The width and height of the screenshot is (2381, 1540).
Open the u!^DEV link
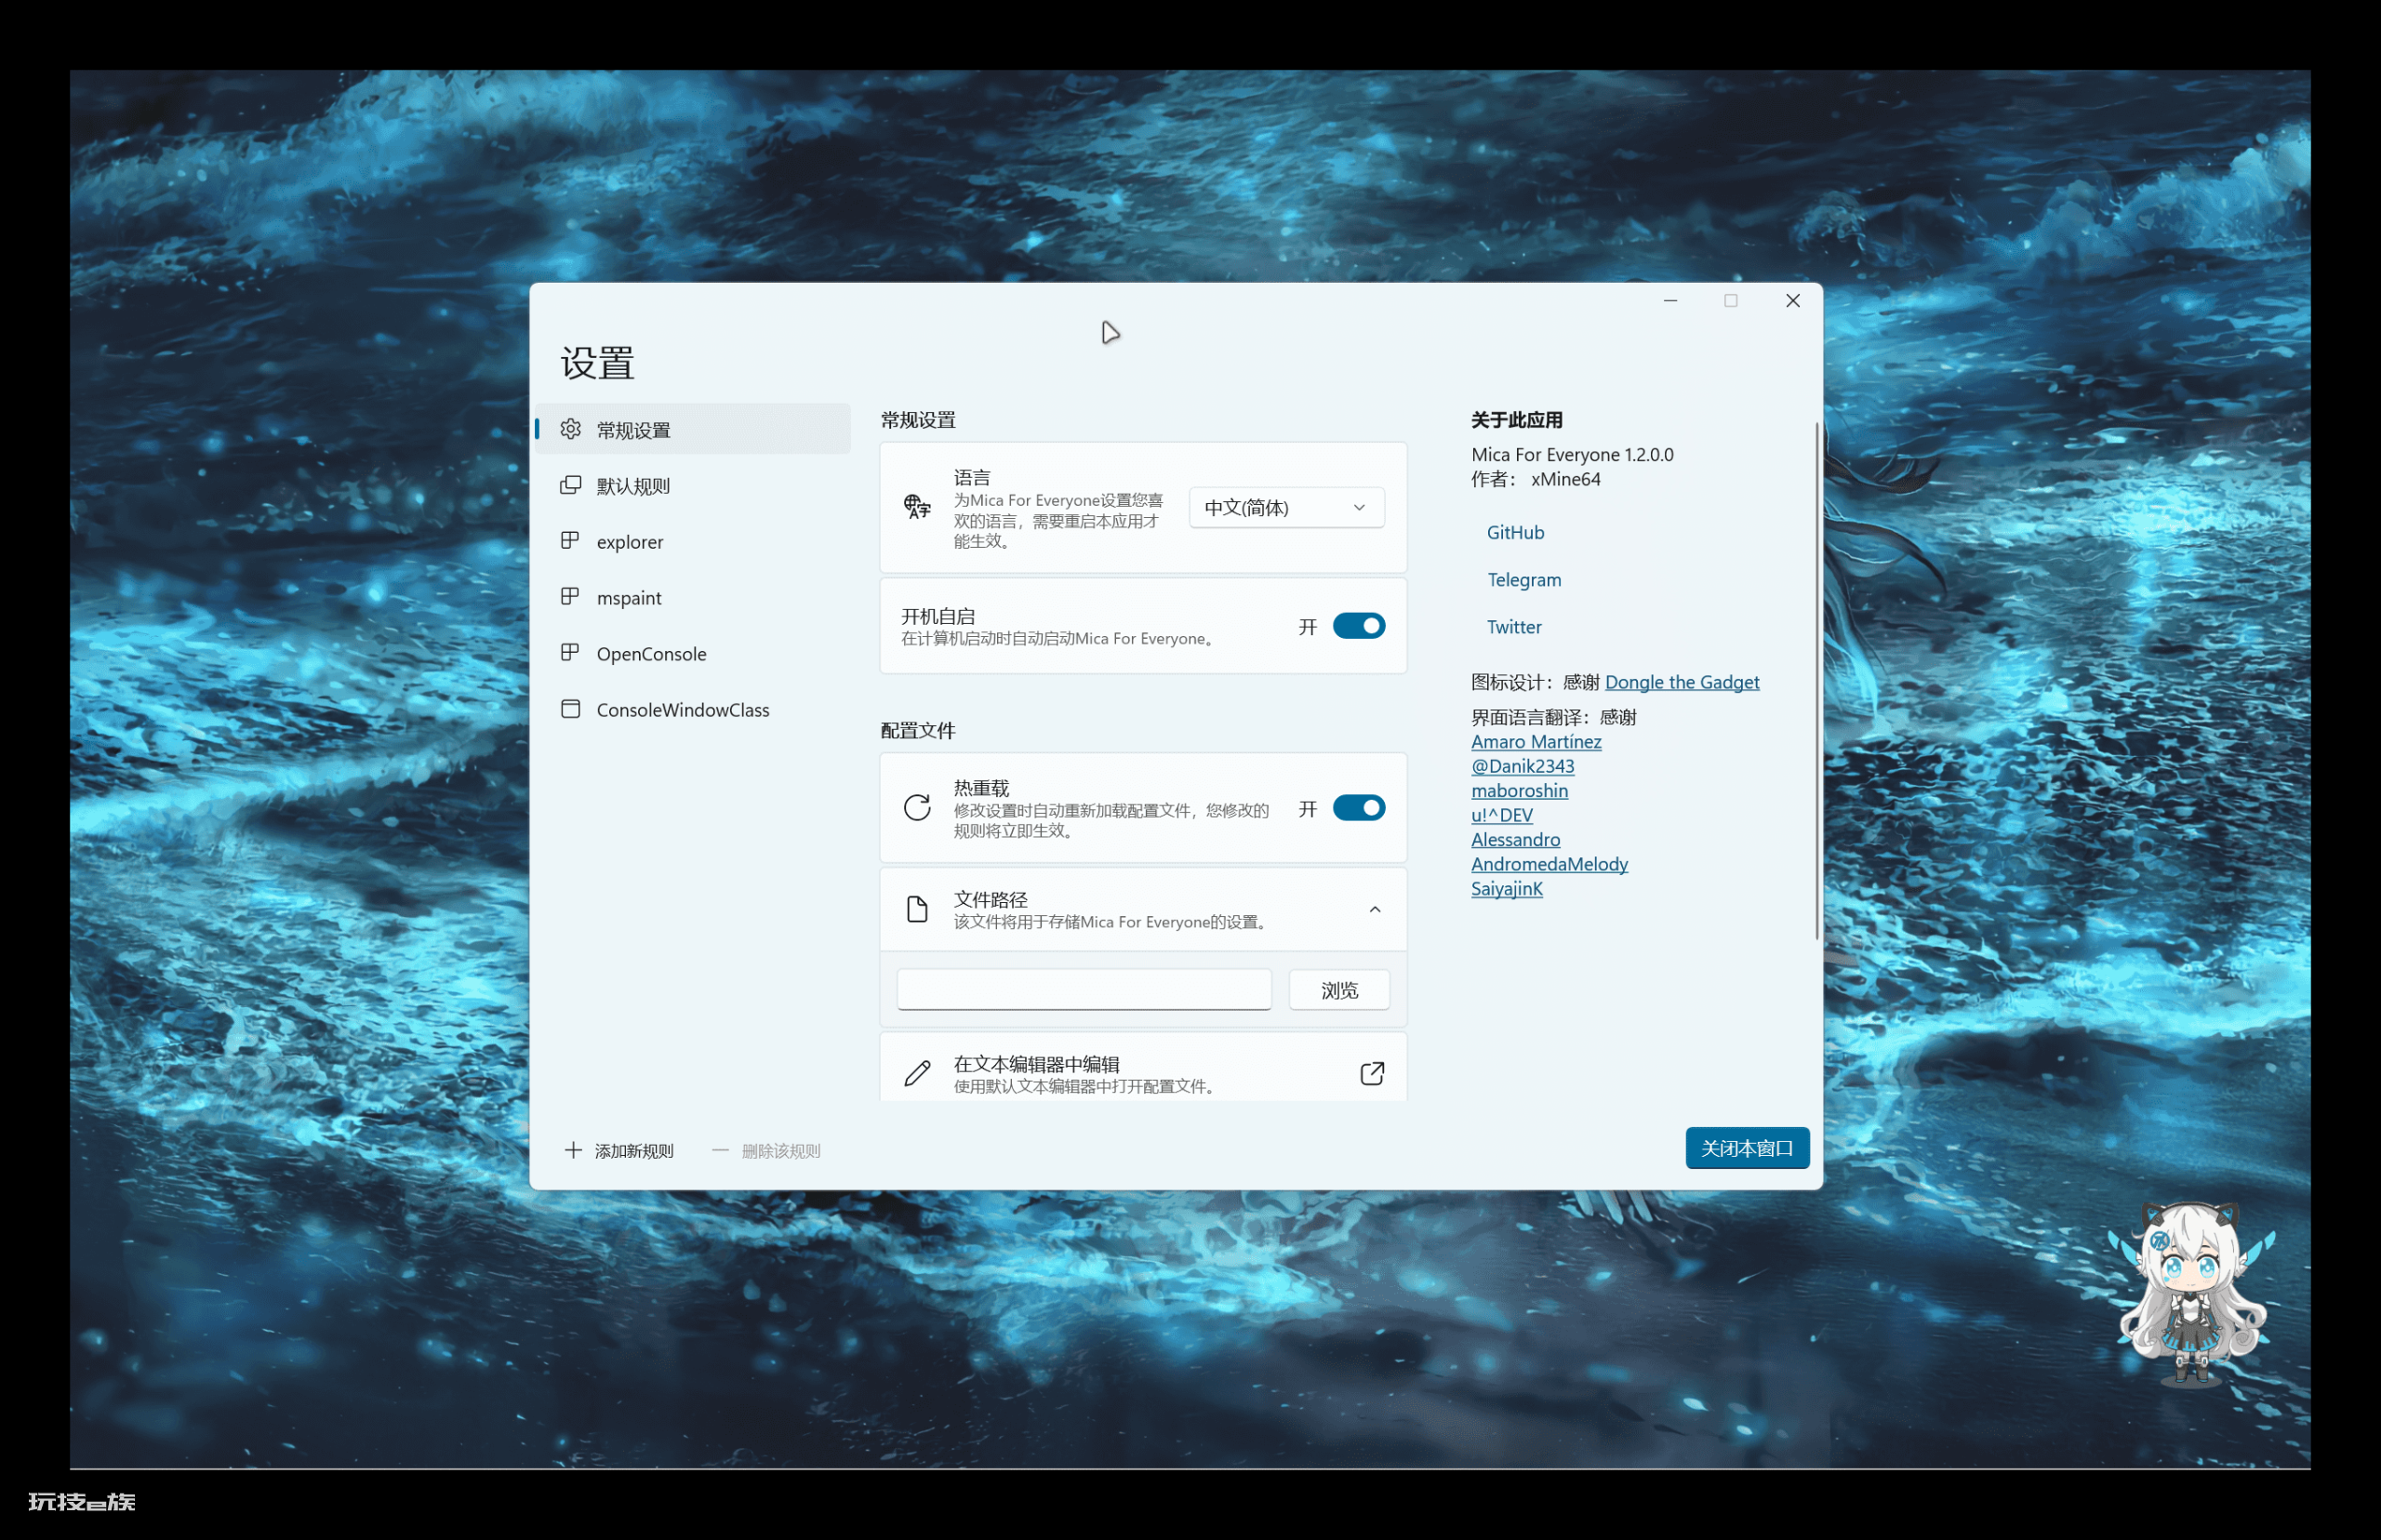[1501, 815]
